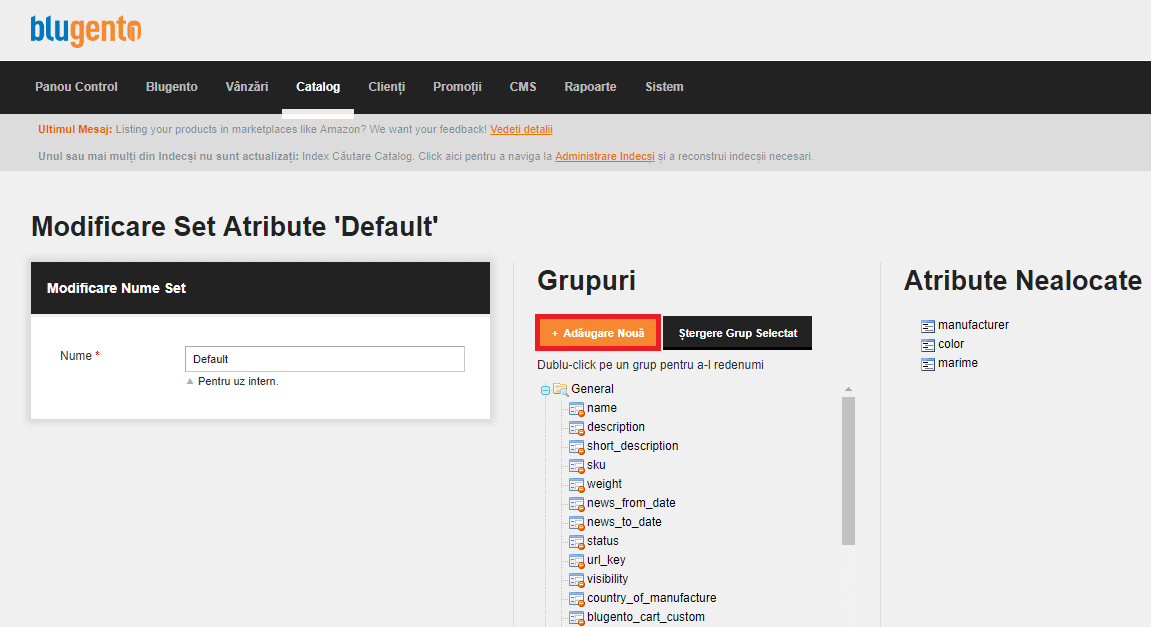Select the short_description attribute label
Viewport: 1151px width, 627px height.
[x=633, y=446]
